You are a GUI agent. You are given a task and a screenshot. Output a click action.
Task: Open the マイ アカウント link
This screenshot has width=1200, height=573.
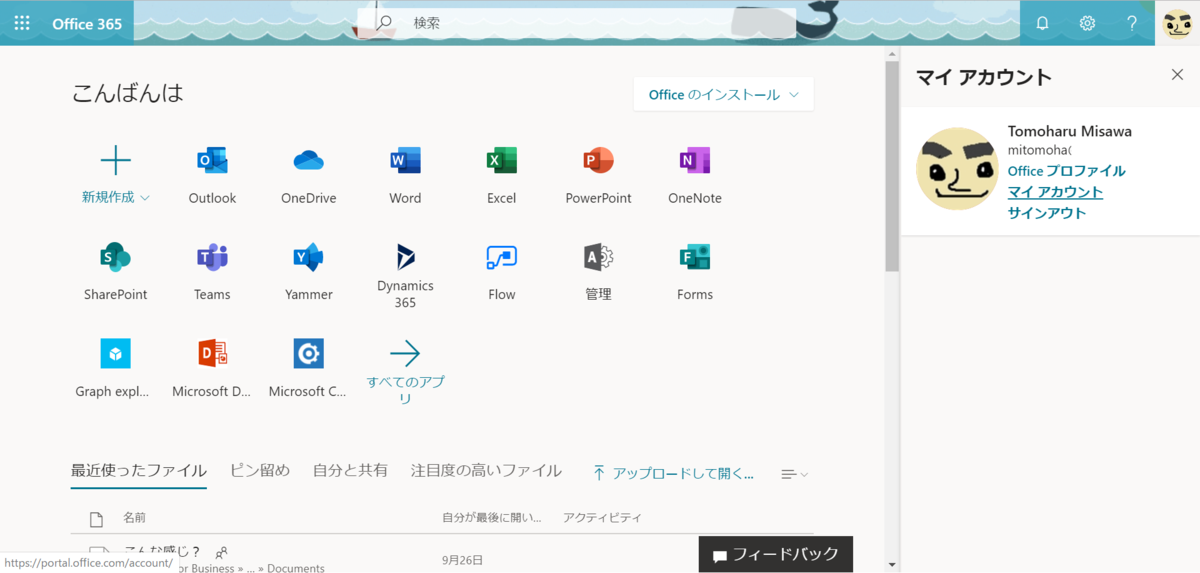point(1055,192)
